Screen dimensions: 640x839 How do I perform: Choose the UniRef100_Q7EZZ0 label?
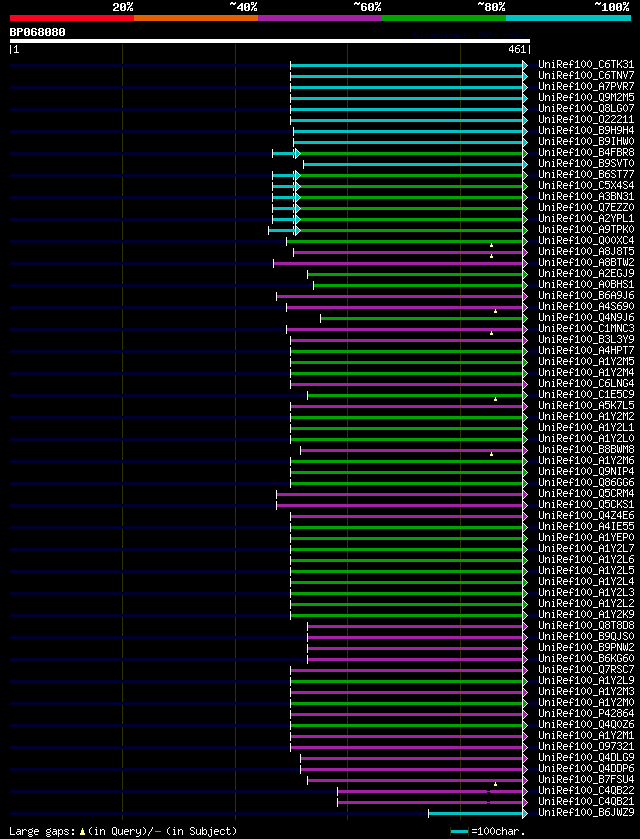586,208
